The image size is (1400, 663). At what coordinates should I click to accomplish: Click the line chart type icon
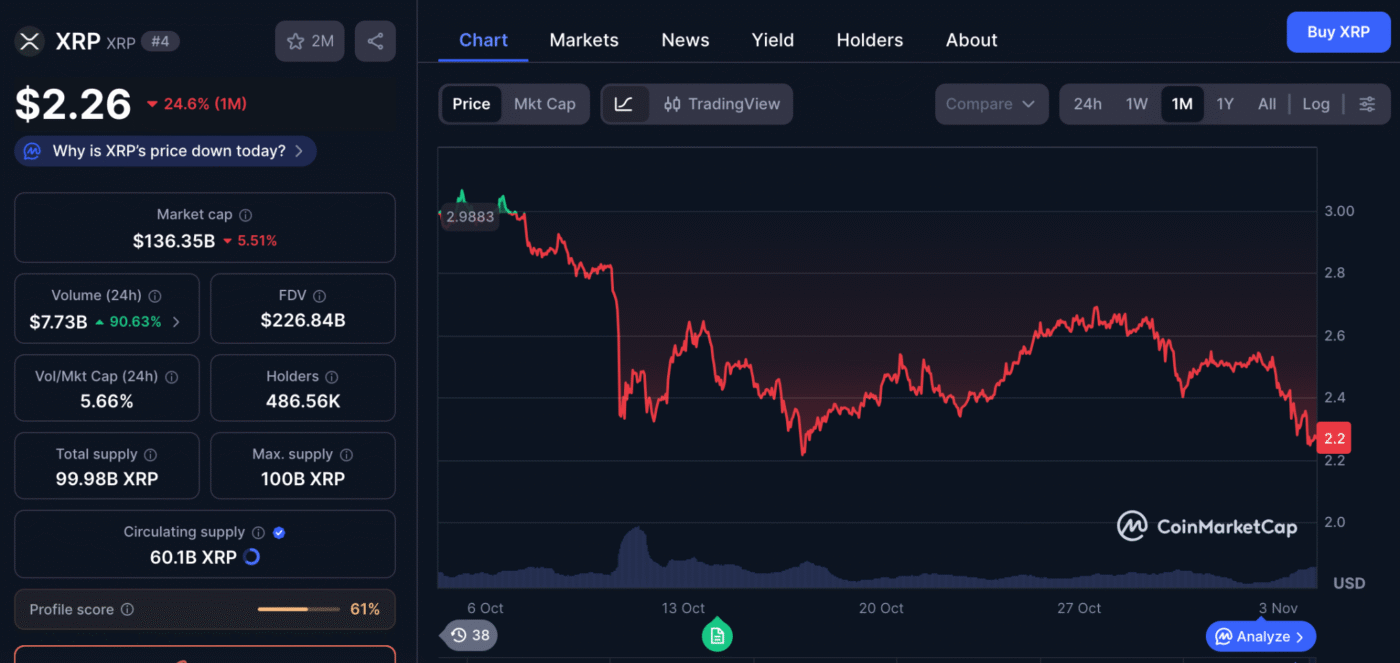(624, 104)
